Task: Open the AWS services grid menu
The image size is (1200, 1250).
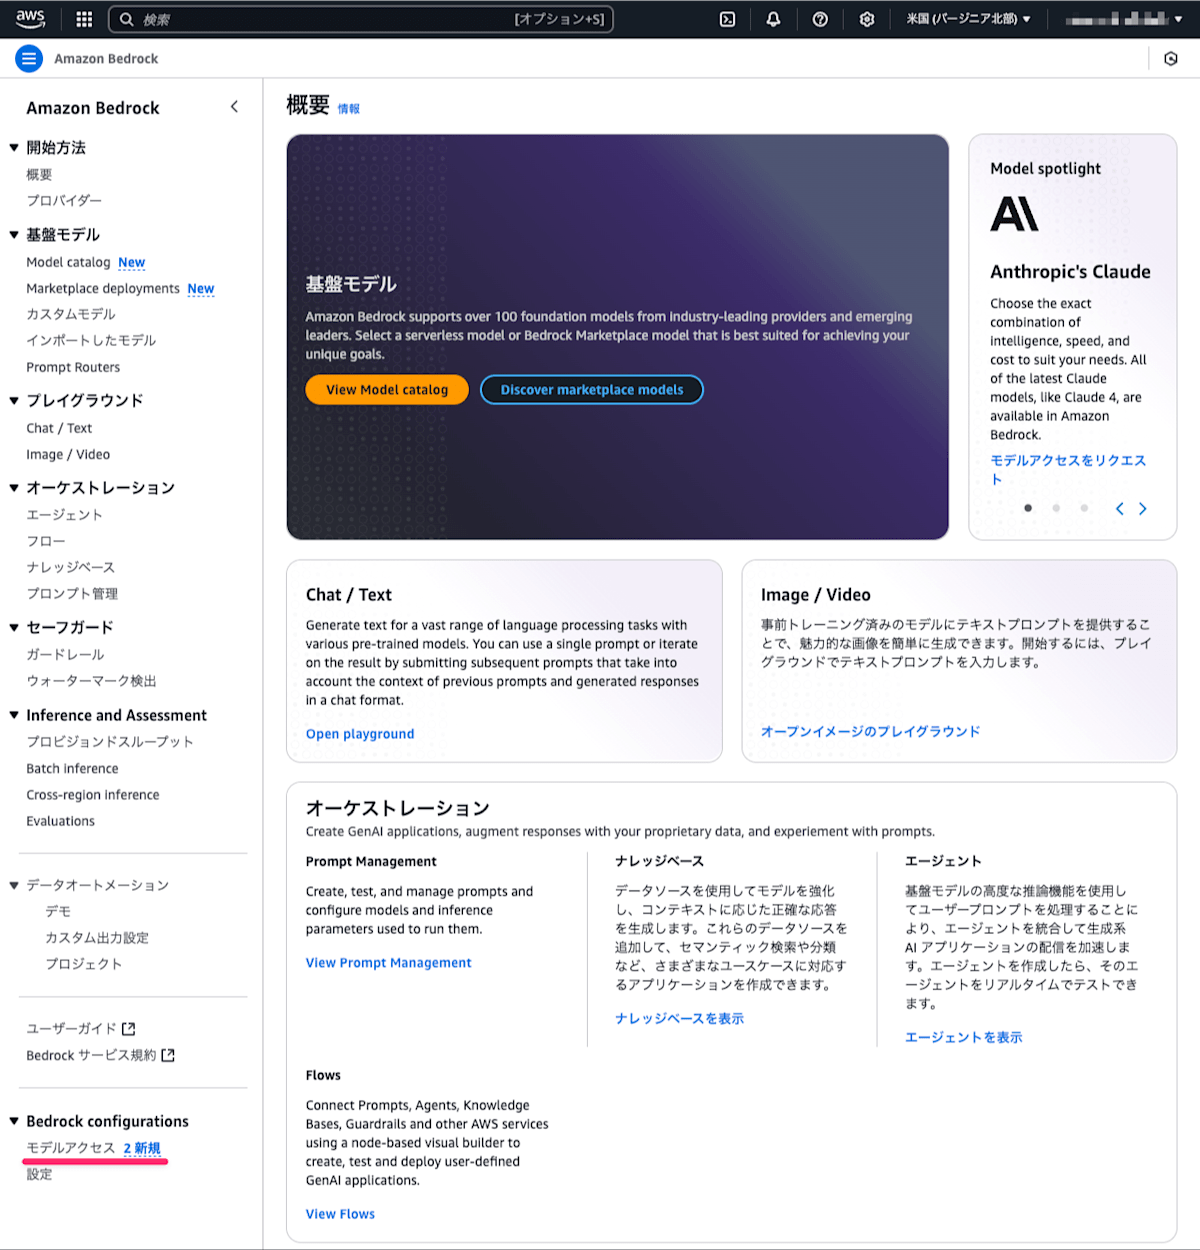Action: (84, 19)
